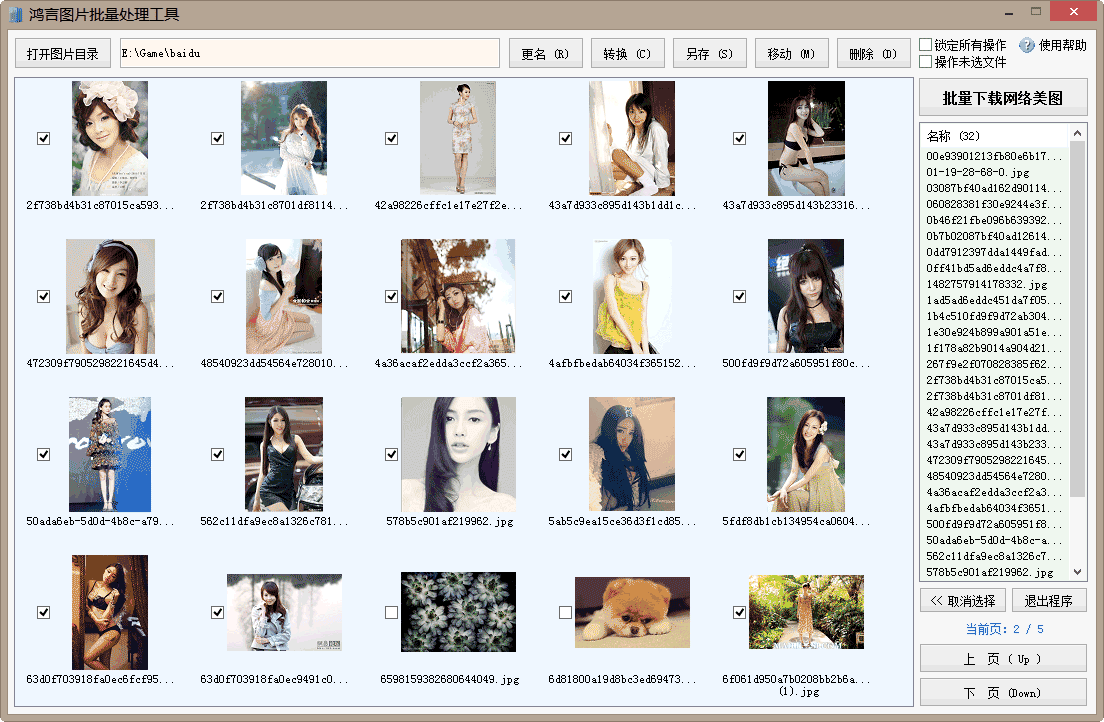Open image directory button 打开图片目录
This screenshot has height=722, width=1104.
pos(63,54)
